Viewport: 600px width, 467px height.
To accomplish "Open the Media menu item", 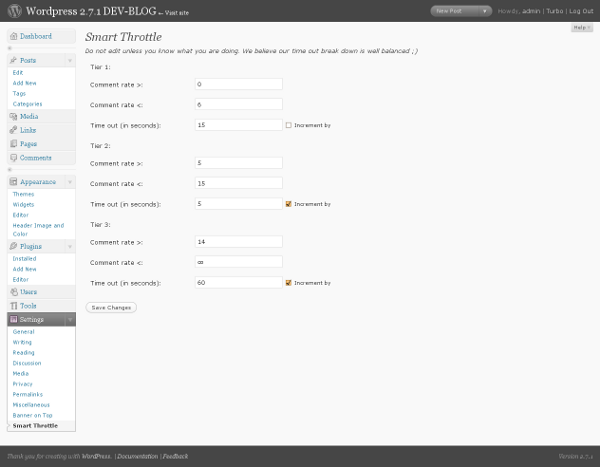I will click(29, 116).
